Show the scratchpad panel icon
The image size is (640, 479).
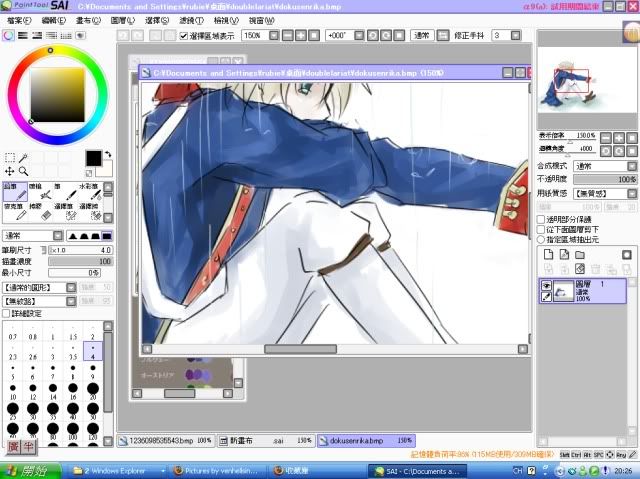80,35
